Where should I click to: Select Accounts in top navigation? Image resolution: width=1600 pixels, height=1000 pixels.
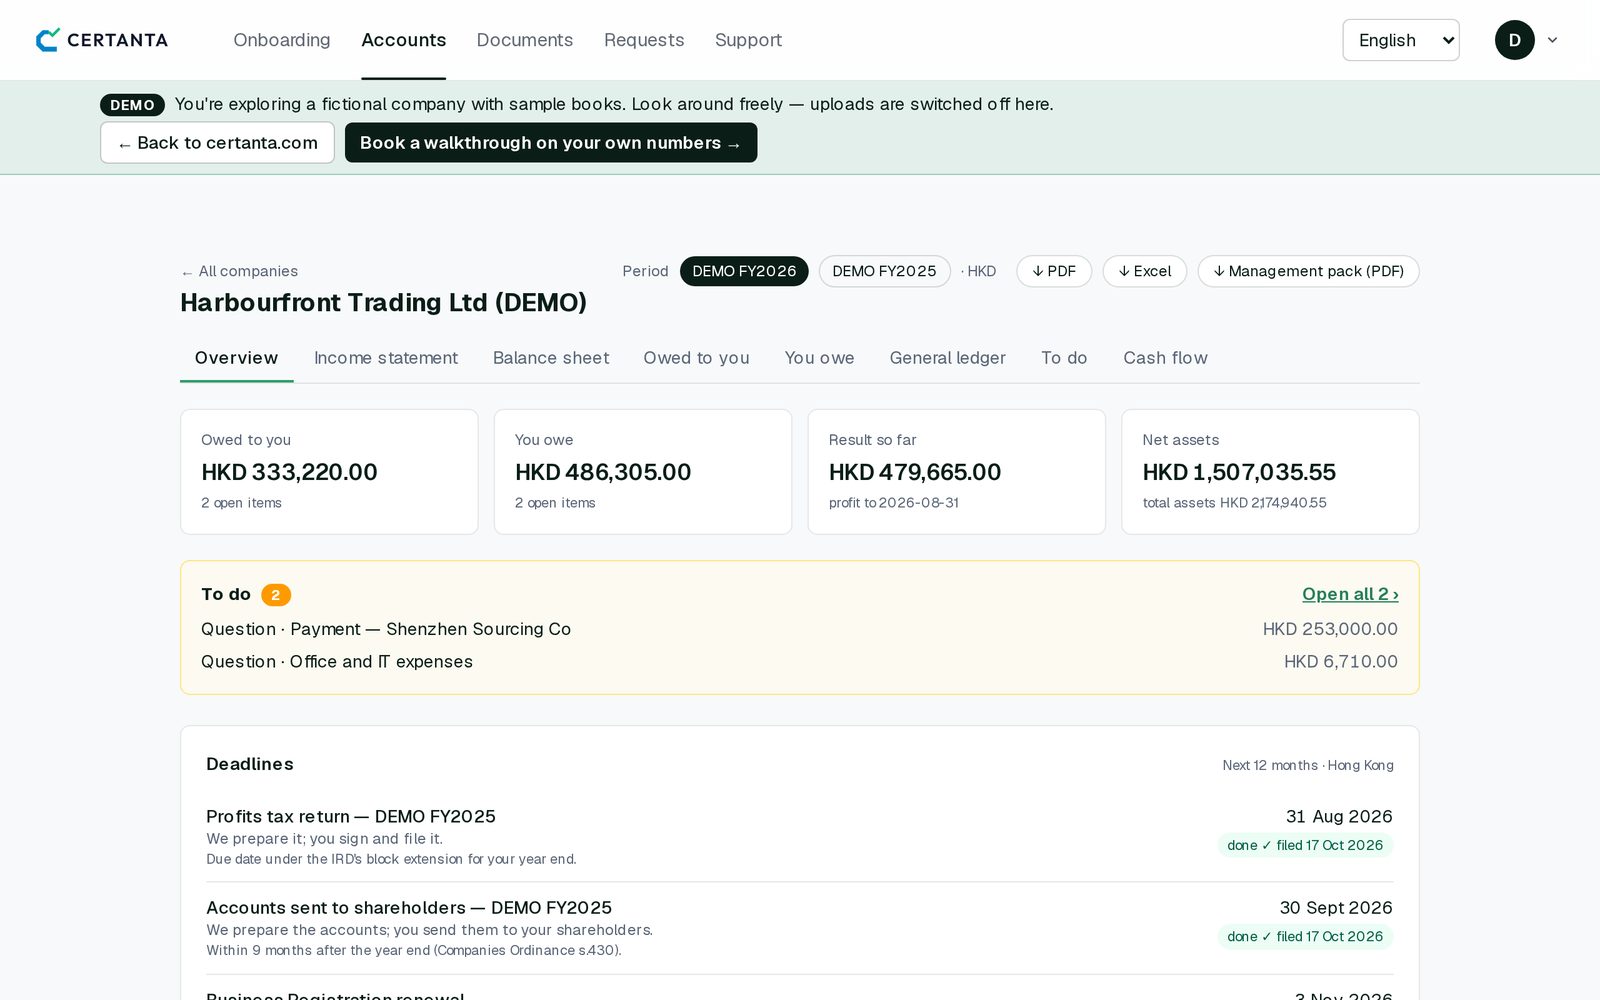(x=404, y=40)
